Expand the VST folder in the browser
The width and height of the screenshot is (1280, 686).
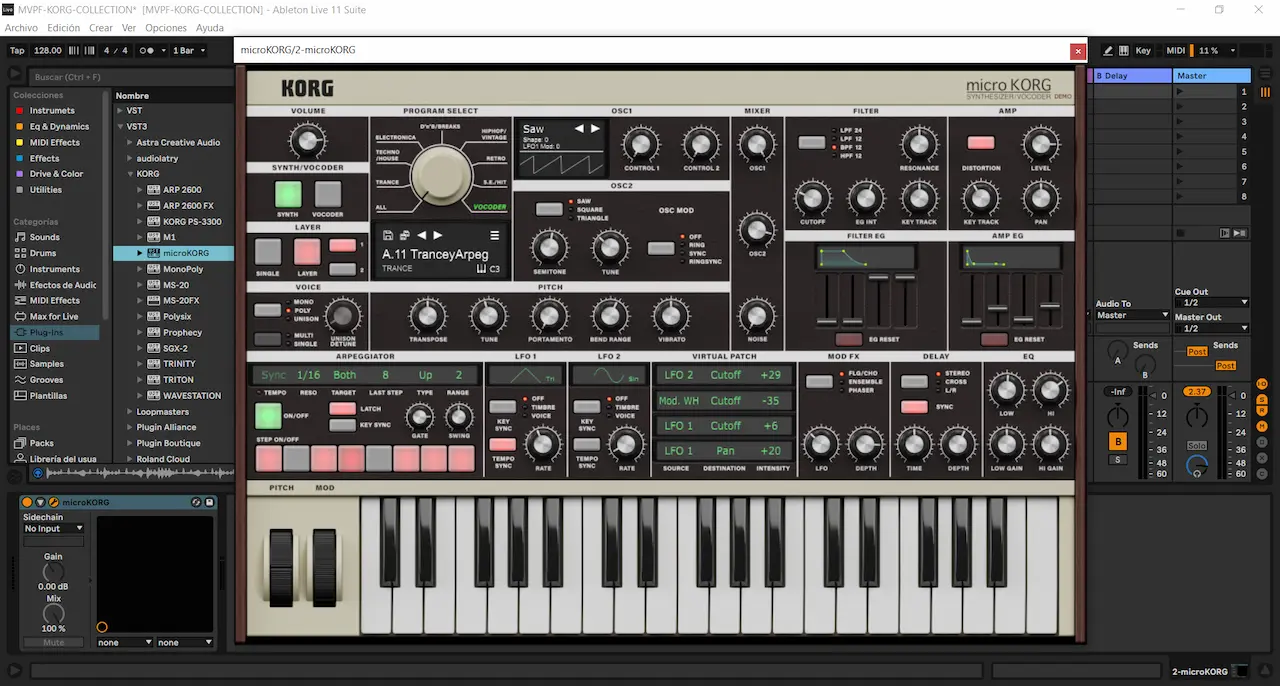point(120,111)
